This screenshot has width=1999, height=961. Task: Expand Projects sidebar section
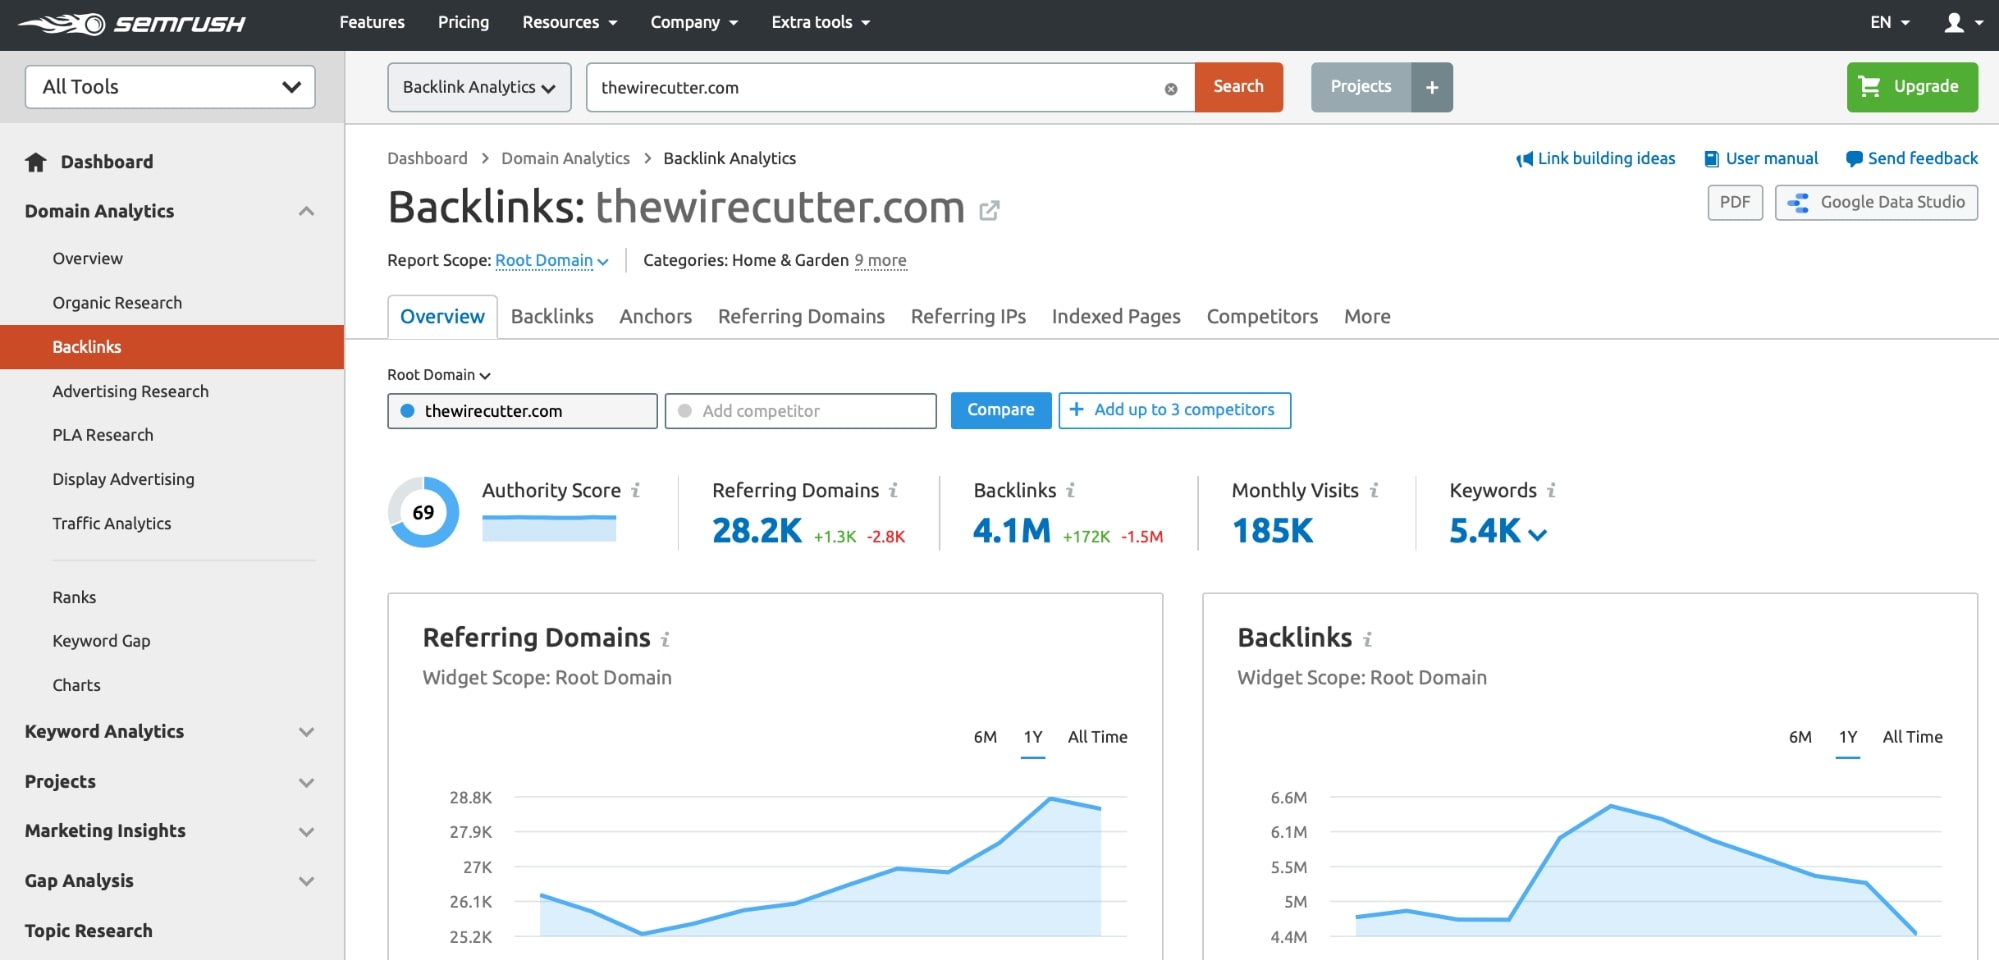pyautogui.click(x=306, y=782)
